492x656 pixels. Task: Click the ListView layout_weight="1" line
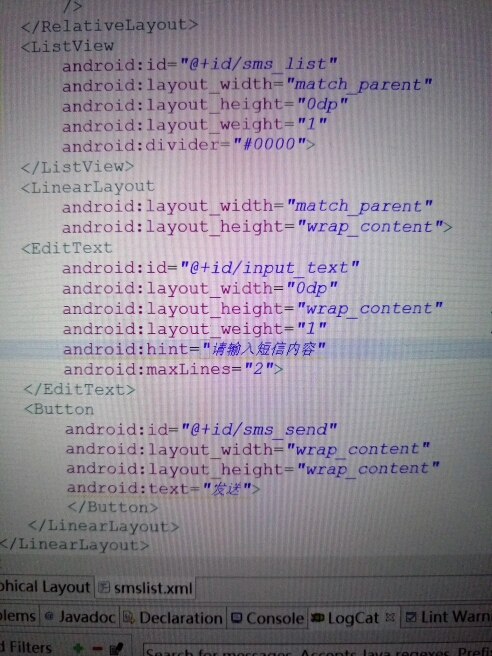[x=195, y=125]
